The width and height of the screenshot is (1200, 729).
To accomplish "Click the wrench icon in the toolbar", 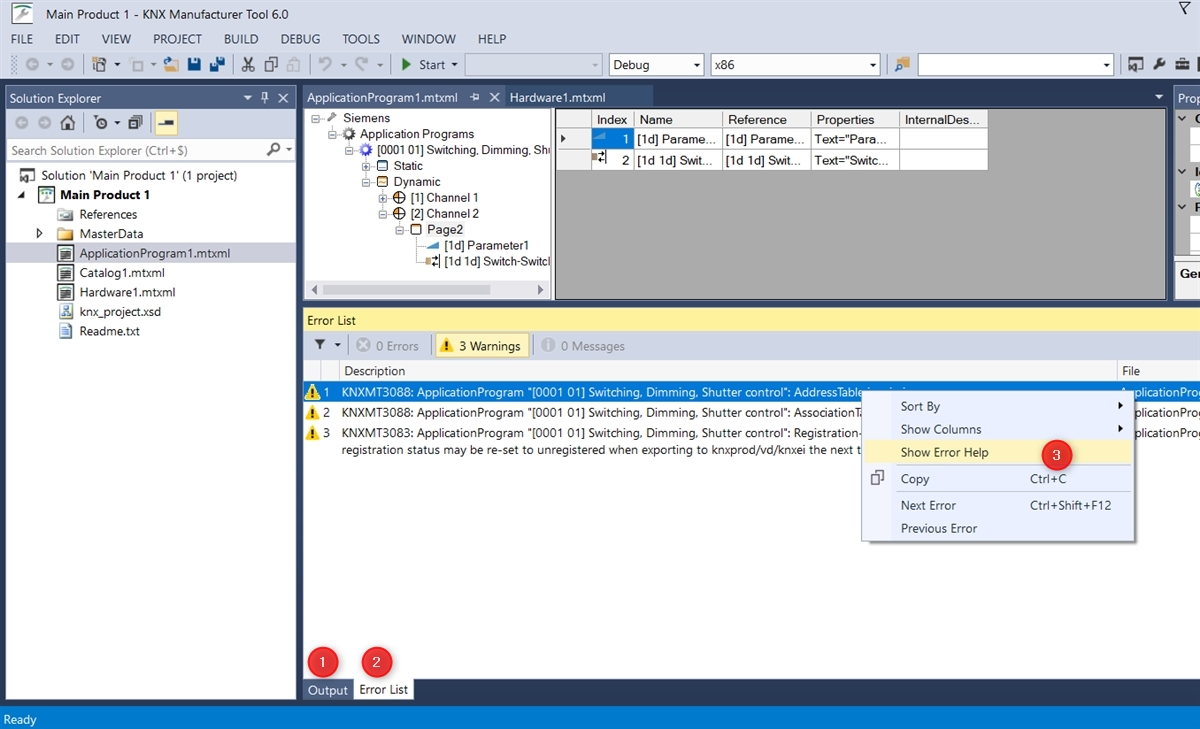I will click(x=1159, y=64).
